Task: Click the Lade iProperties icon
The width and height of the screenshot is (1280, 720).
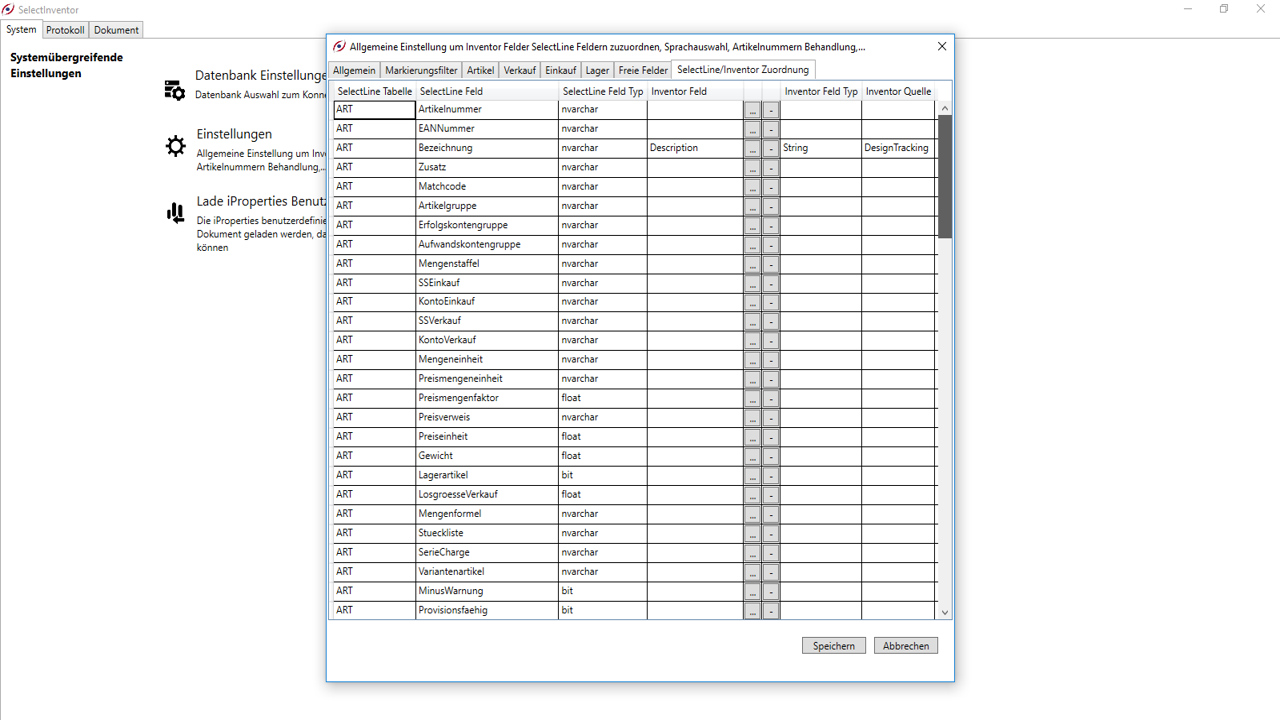Action: tap(176, 212)
